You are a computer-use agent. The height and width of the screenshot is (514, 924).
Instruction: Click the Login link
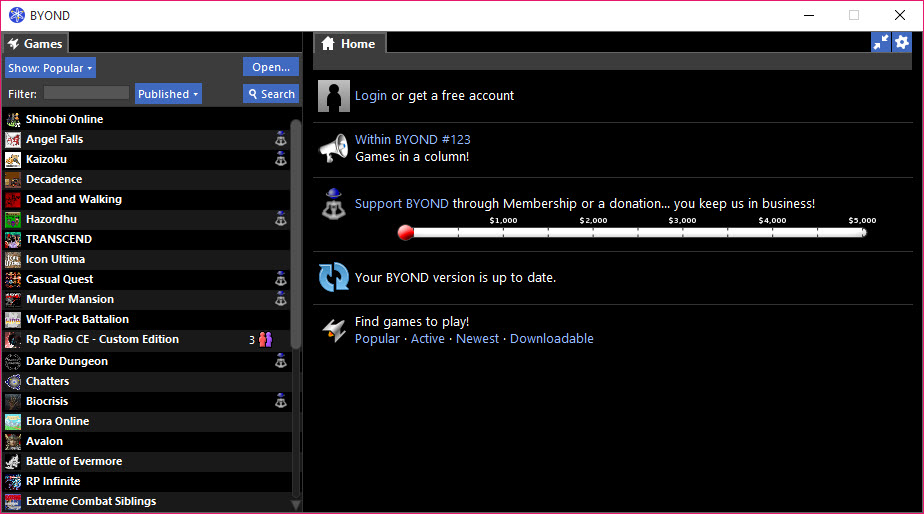371,95
